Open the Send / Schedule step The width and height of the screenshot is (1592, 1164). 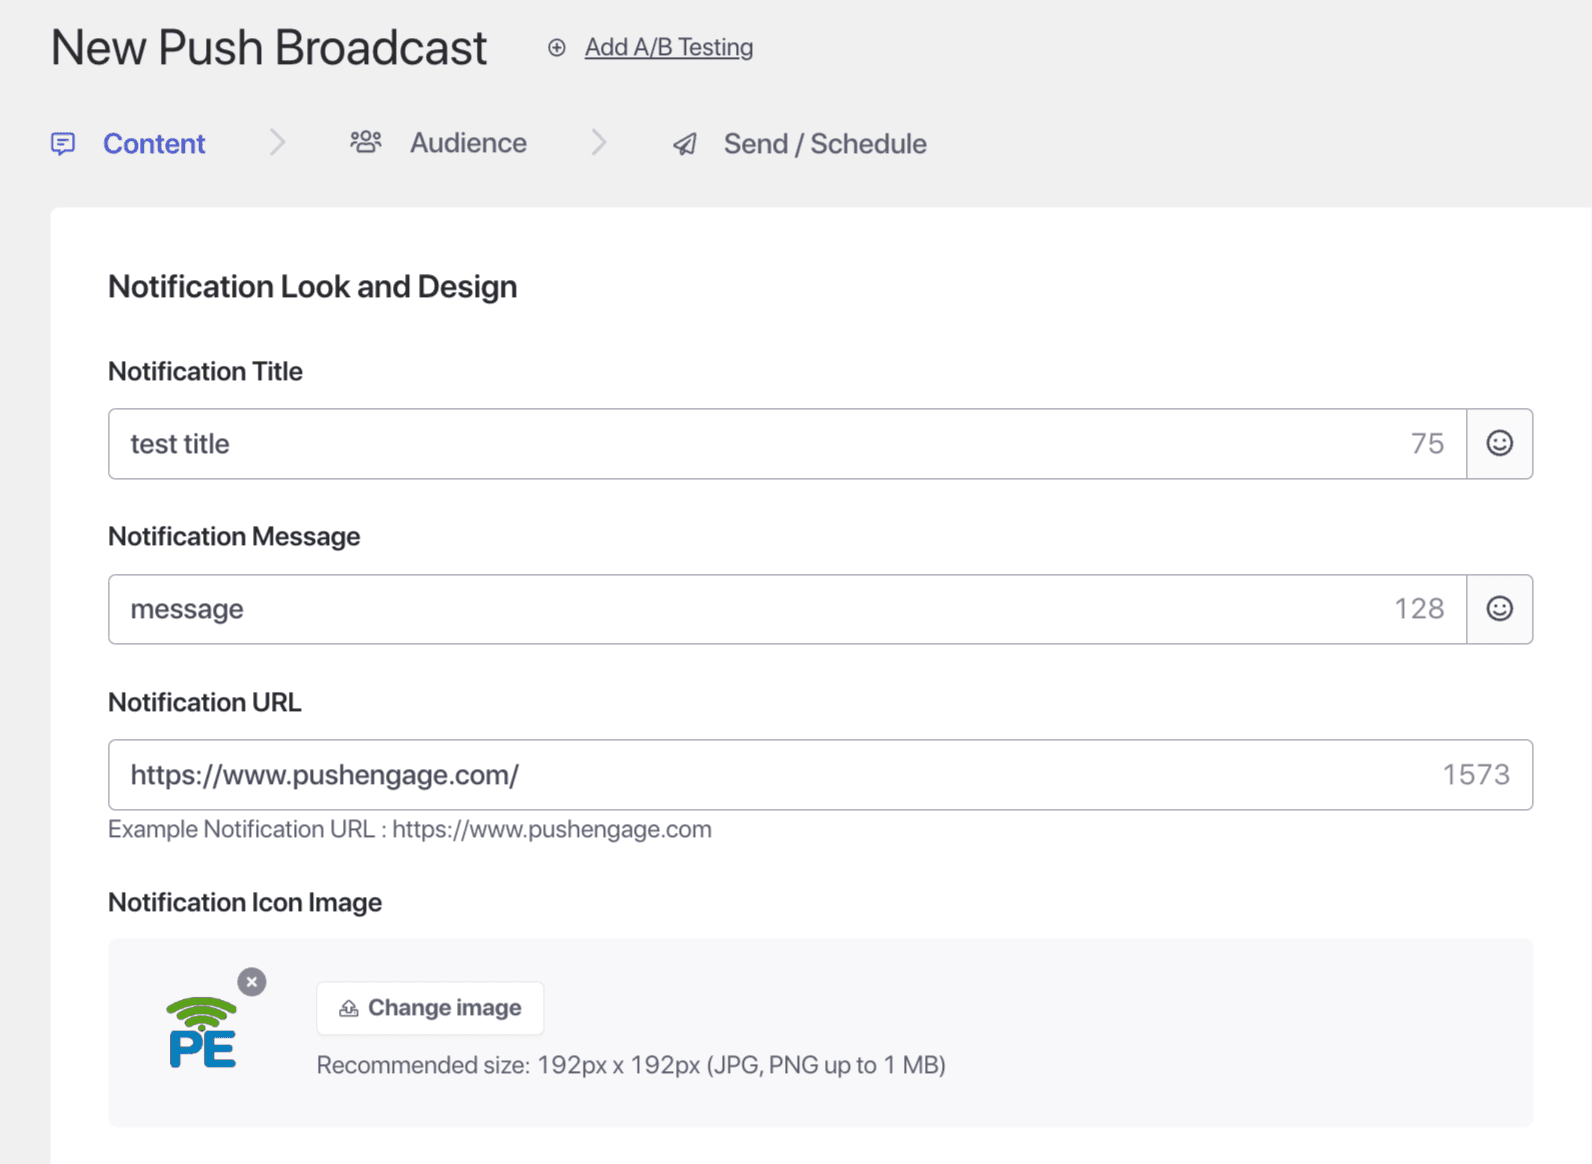825,144
